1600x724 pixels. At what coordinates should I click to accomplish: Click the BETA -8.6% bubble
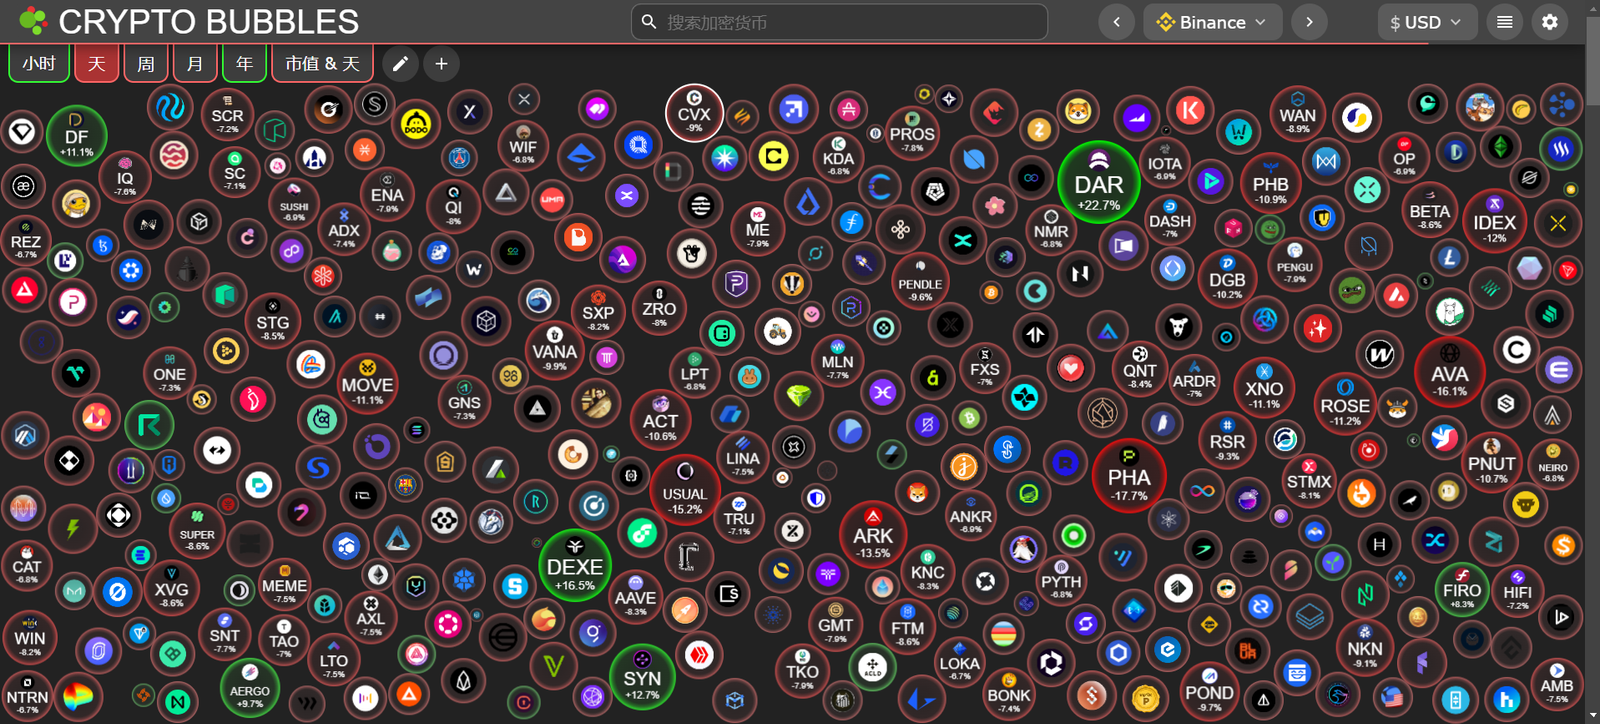pyautogui.click(x=1430, y=211)
